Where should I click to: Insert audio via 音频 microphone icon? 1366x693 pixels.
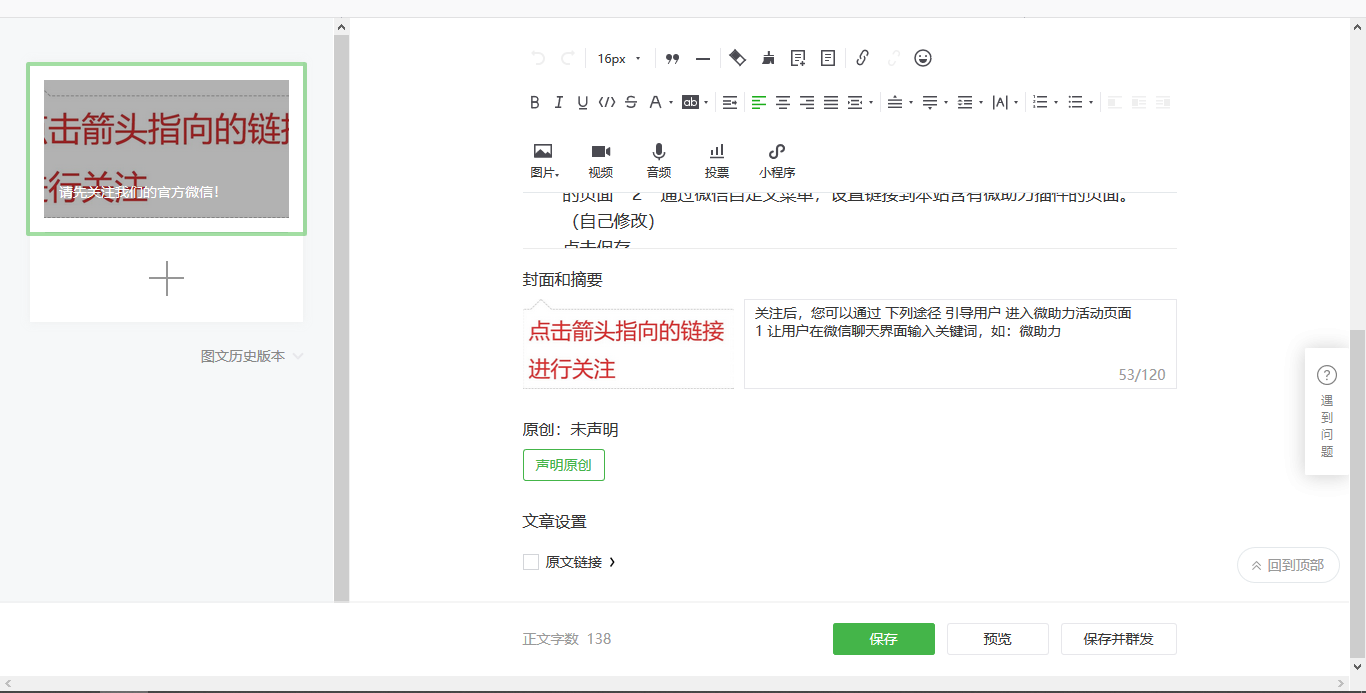pyautogui.click(x=659, y=160)
